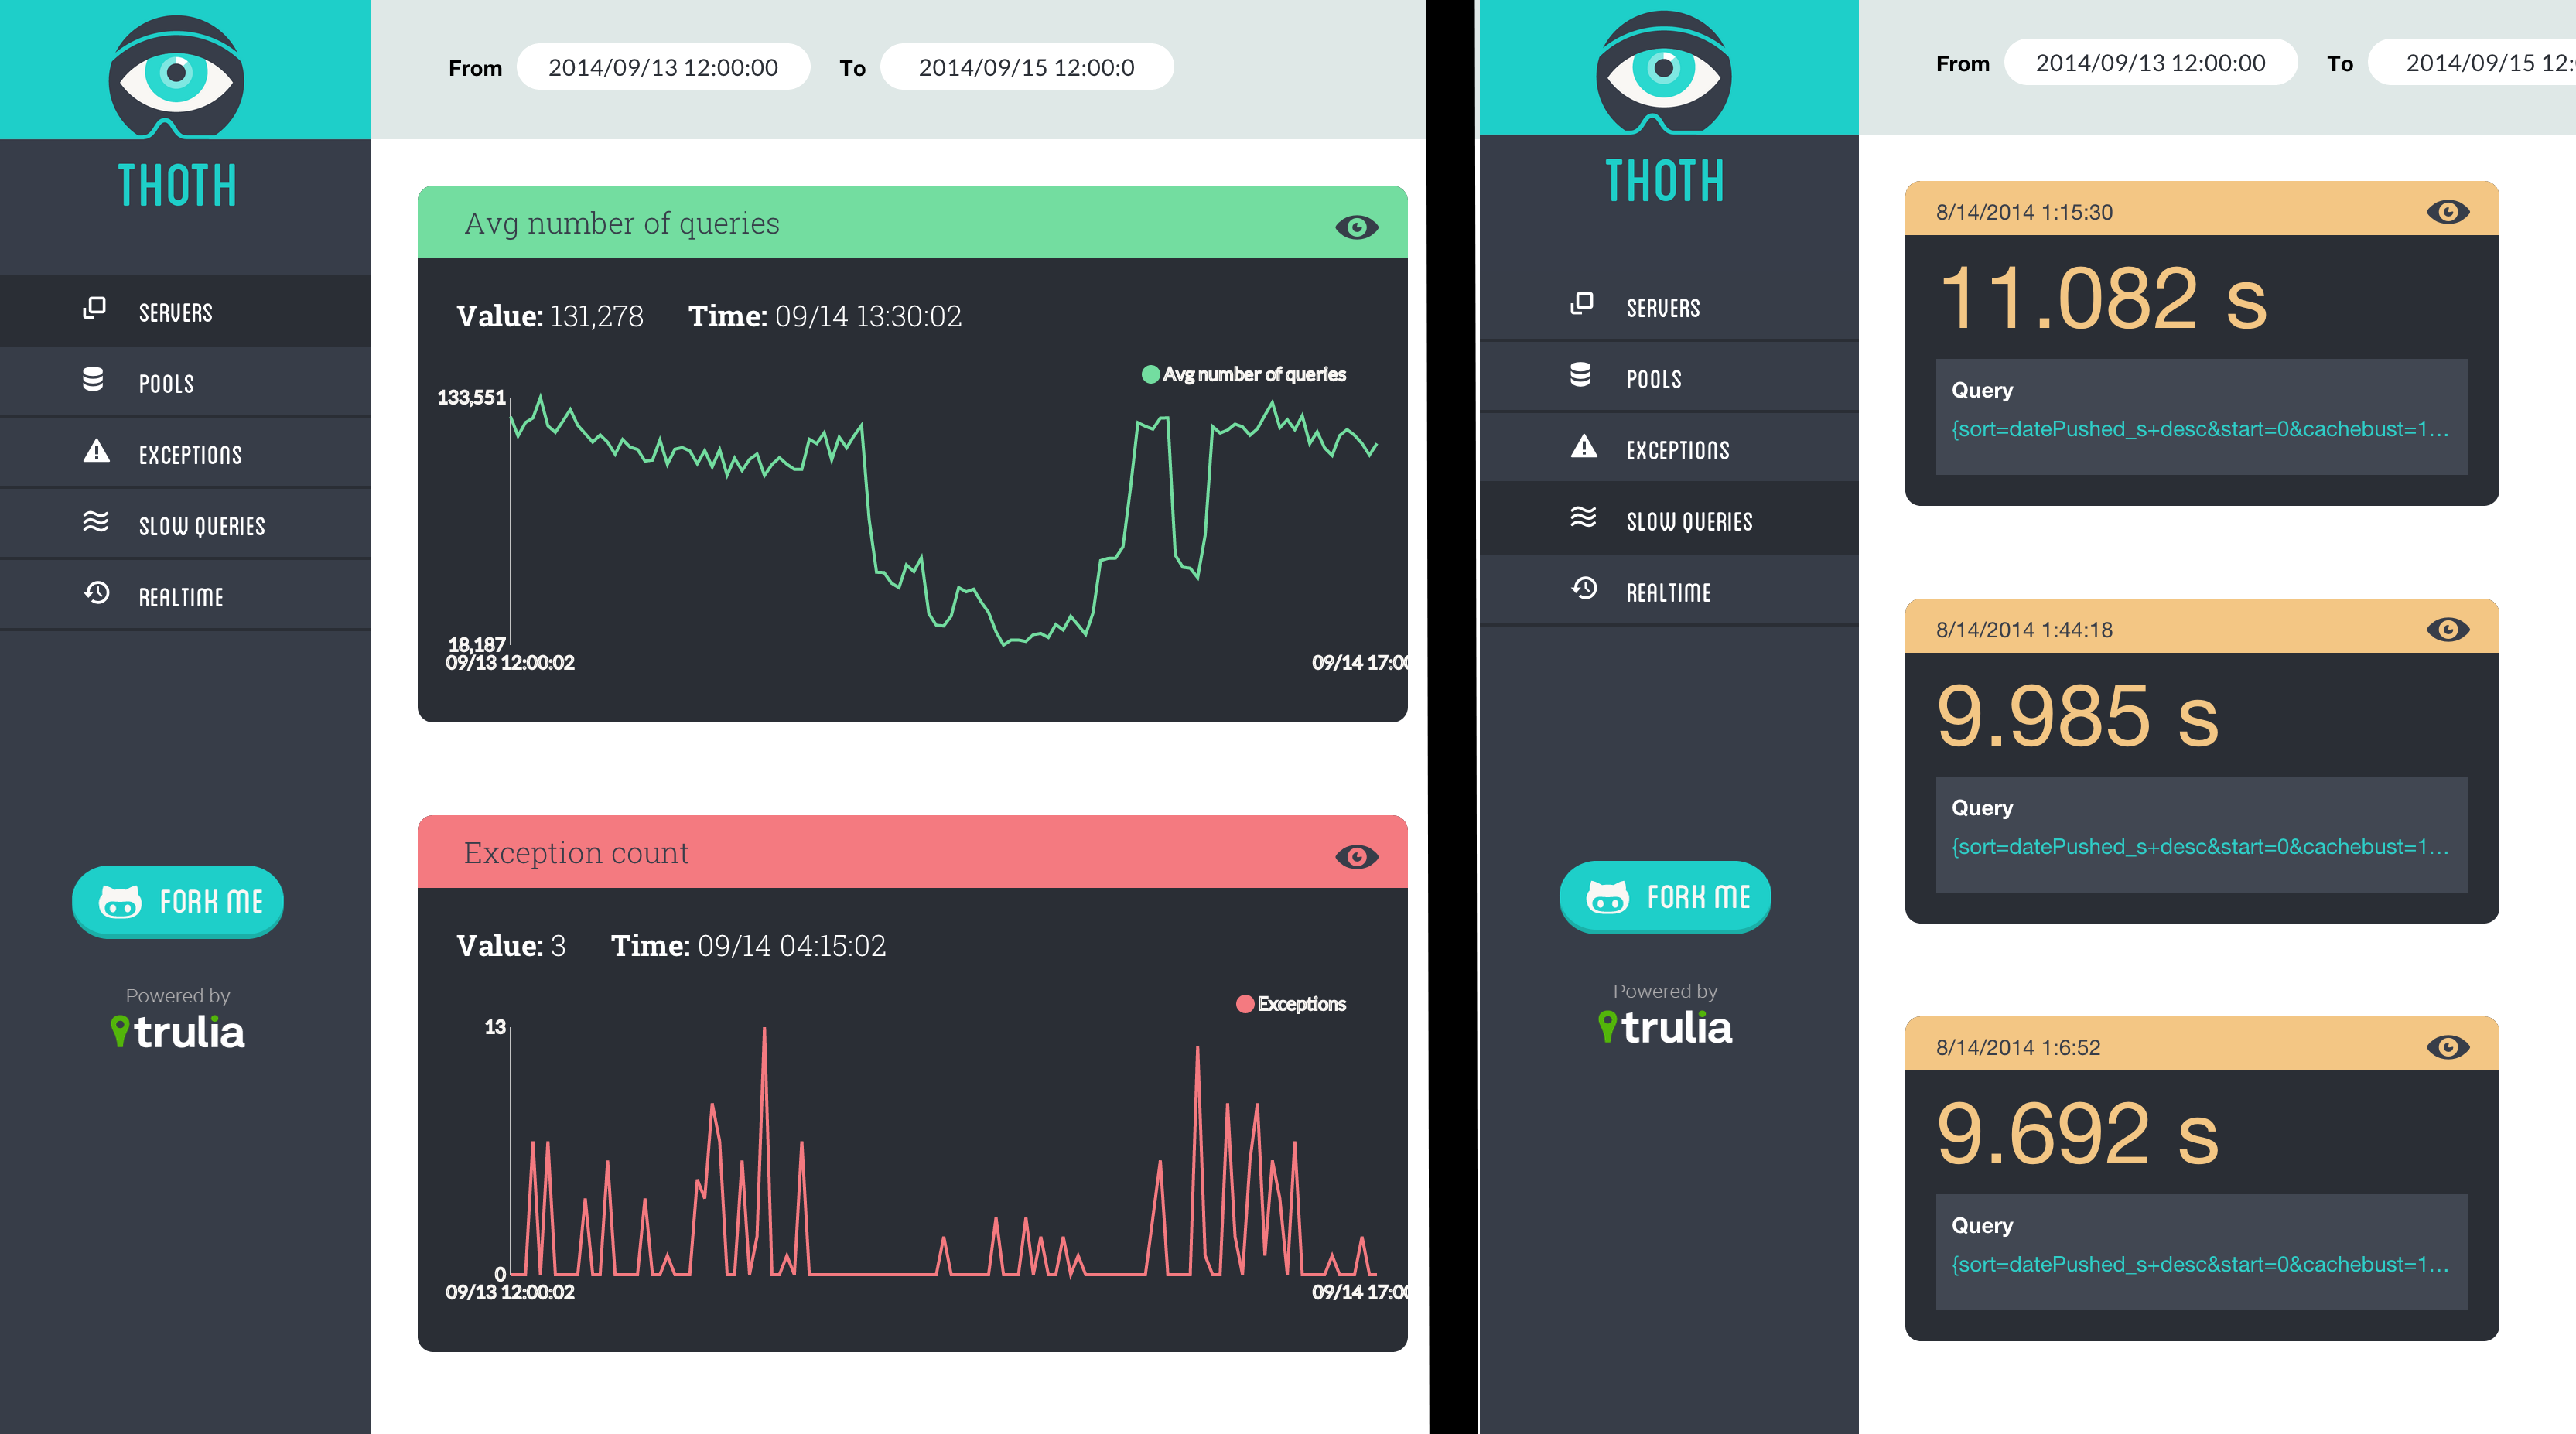Click the Pools database icon in left sidebar
The height and width of the screenshot is (1434, 2576).
tap(93, 380)
